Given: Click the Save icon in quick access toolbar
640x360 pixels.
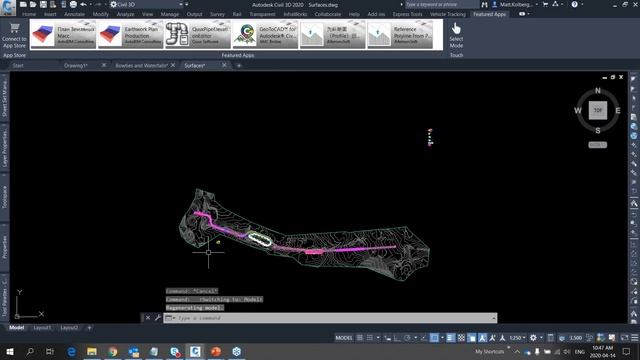Looking at the screenshot, I should (x=43, y=4).
